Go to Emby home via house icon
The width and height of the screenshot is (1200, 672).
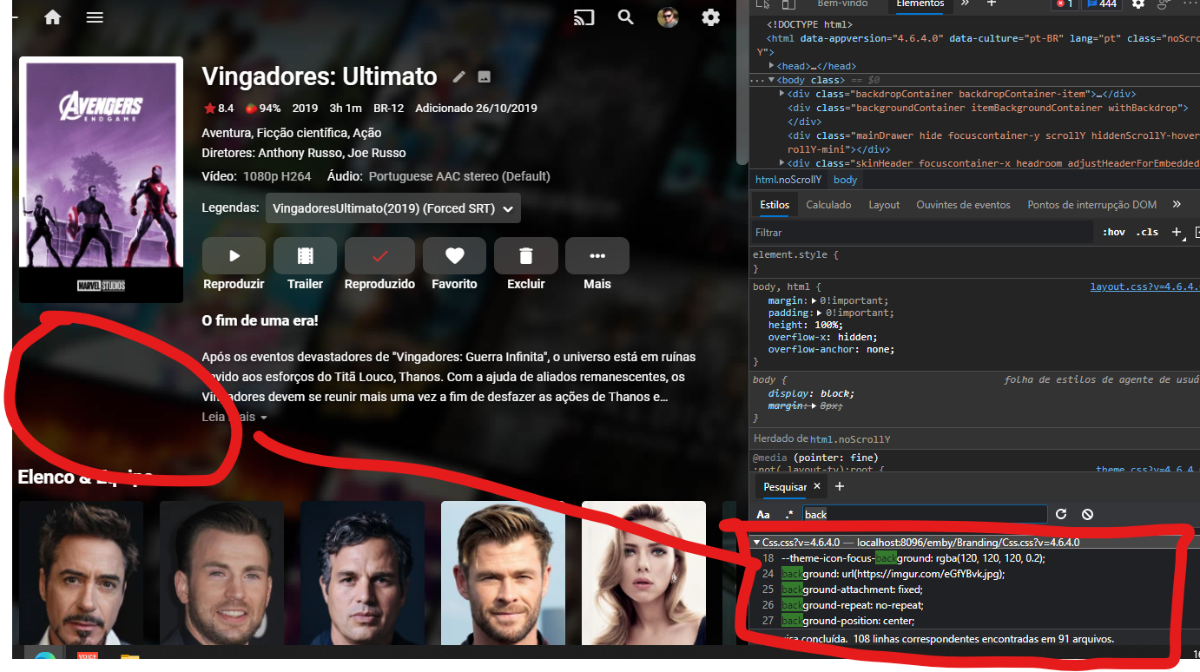pos(52,17)
